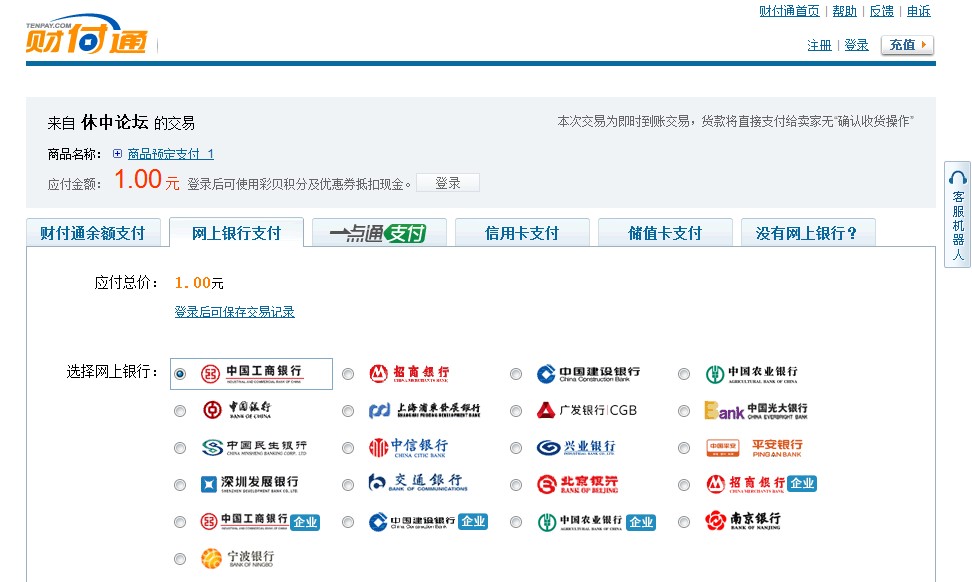The width and height of the screenshot is (972, 582).
Task: Expand the 商品名称 plus icon
Action: pyautogui.click(x=117, y=153)
